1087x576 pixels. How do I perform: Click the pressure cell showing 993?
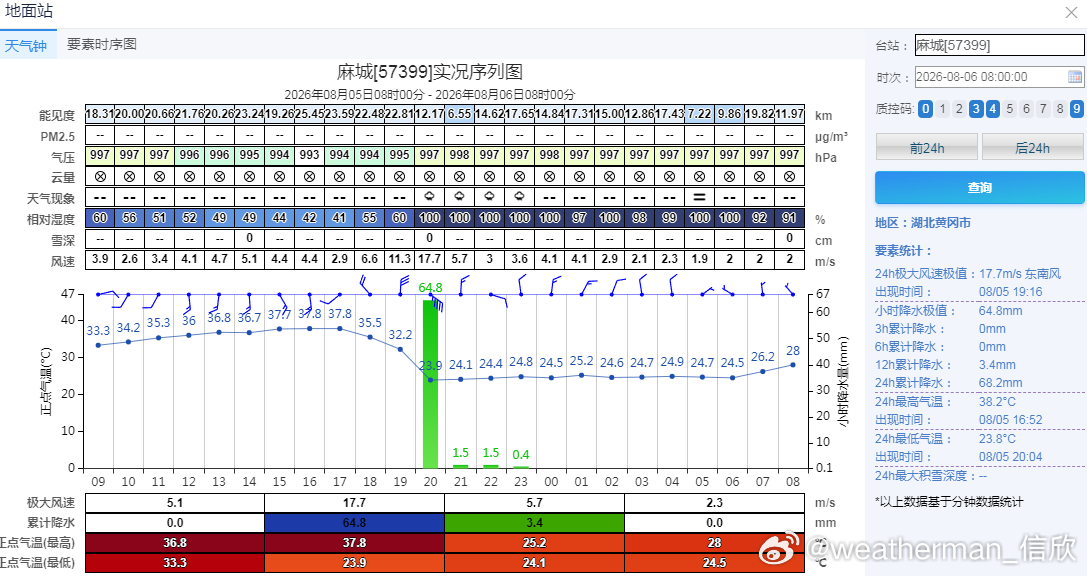309,155
